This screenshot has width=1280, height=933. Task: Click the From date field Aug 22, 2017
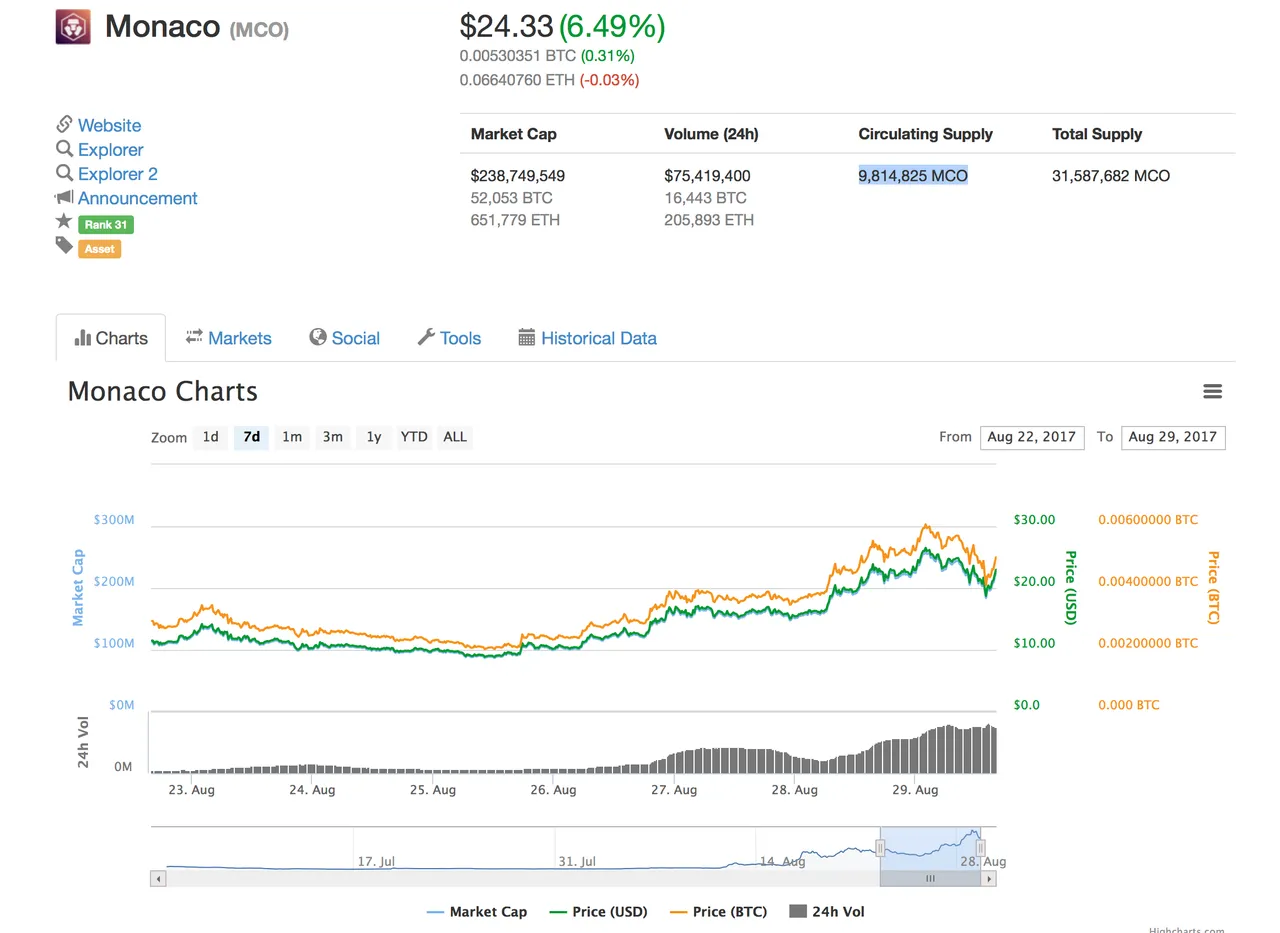pos(1032,437)
